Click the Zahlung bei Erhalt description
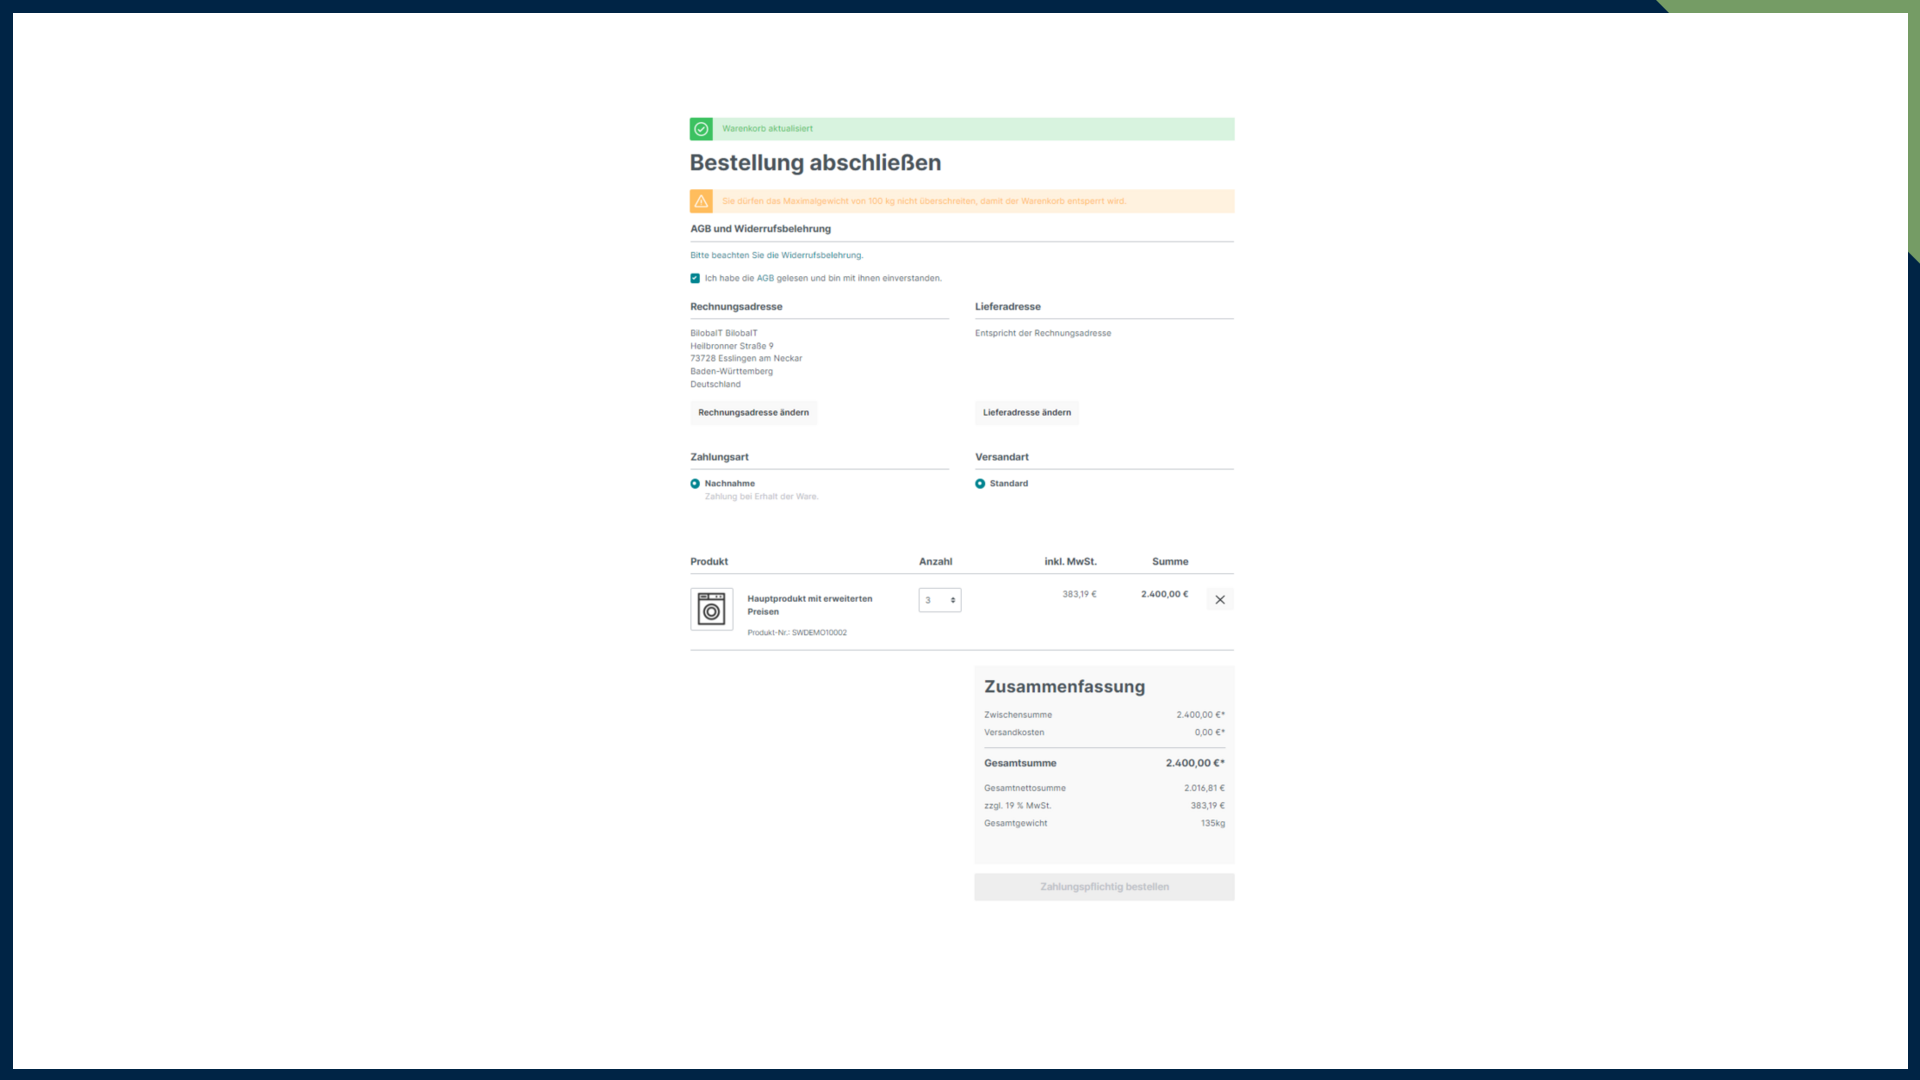1920x1080 pixels. 760,497
